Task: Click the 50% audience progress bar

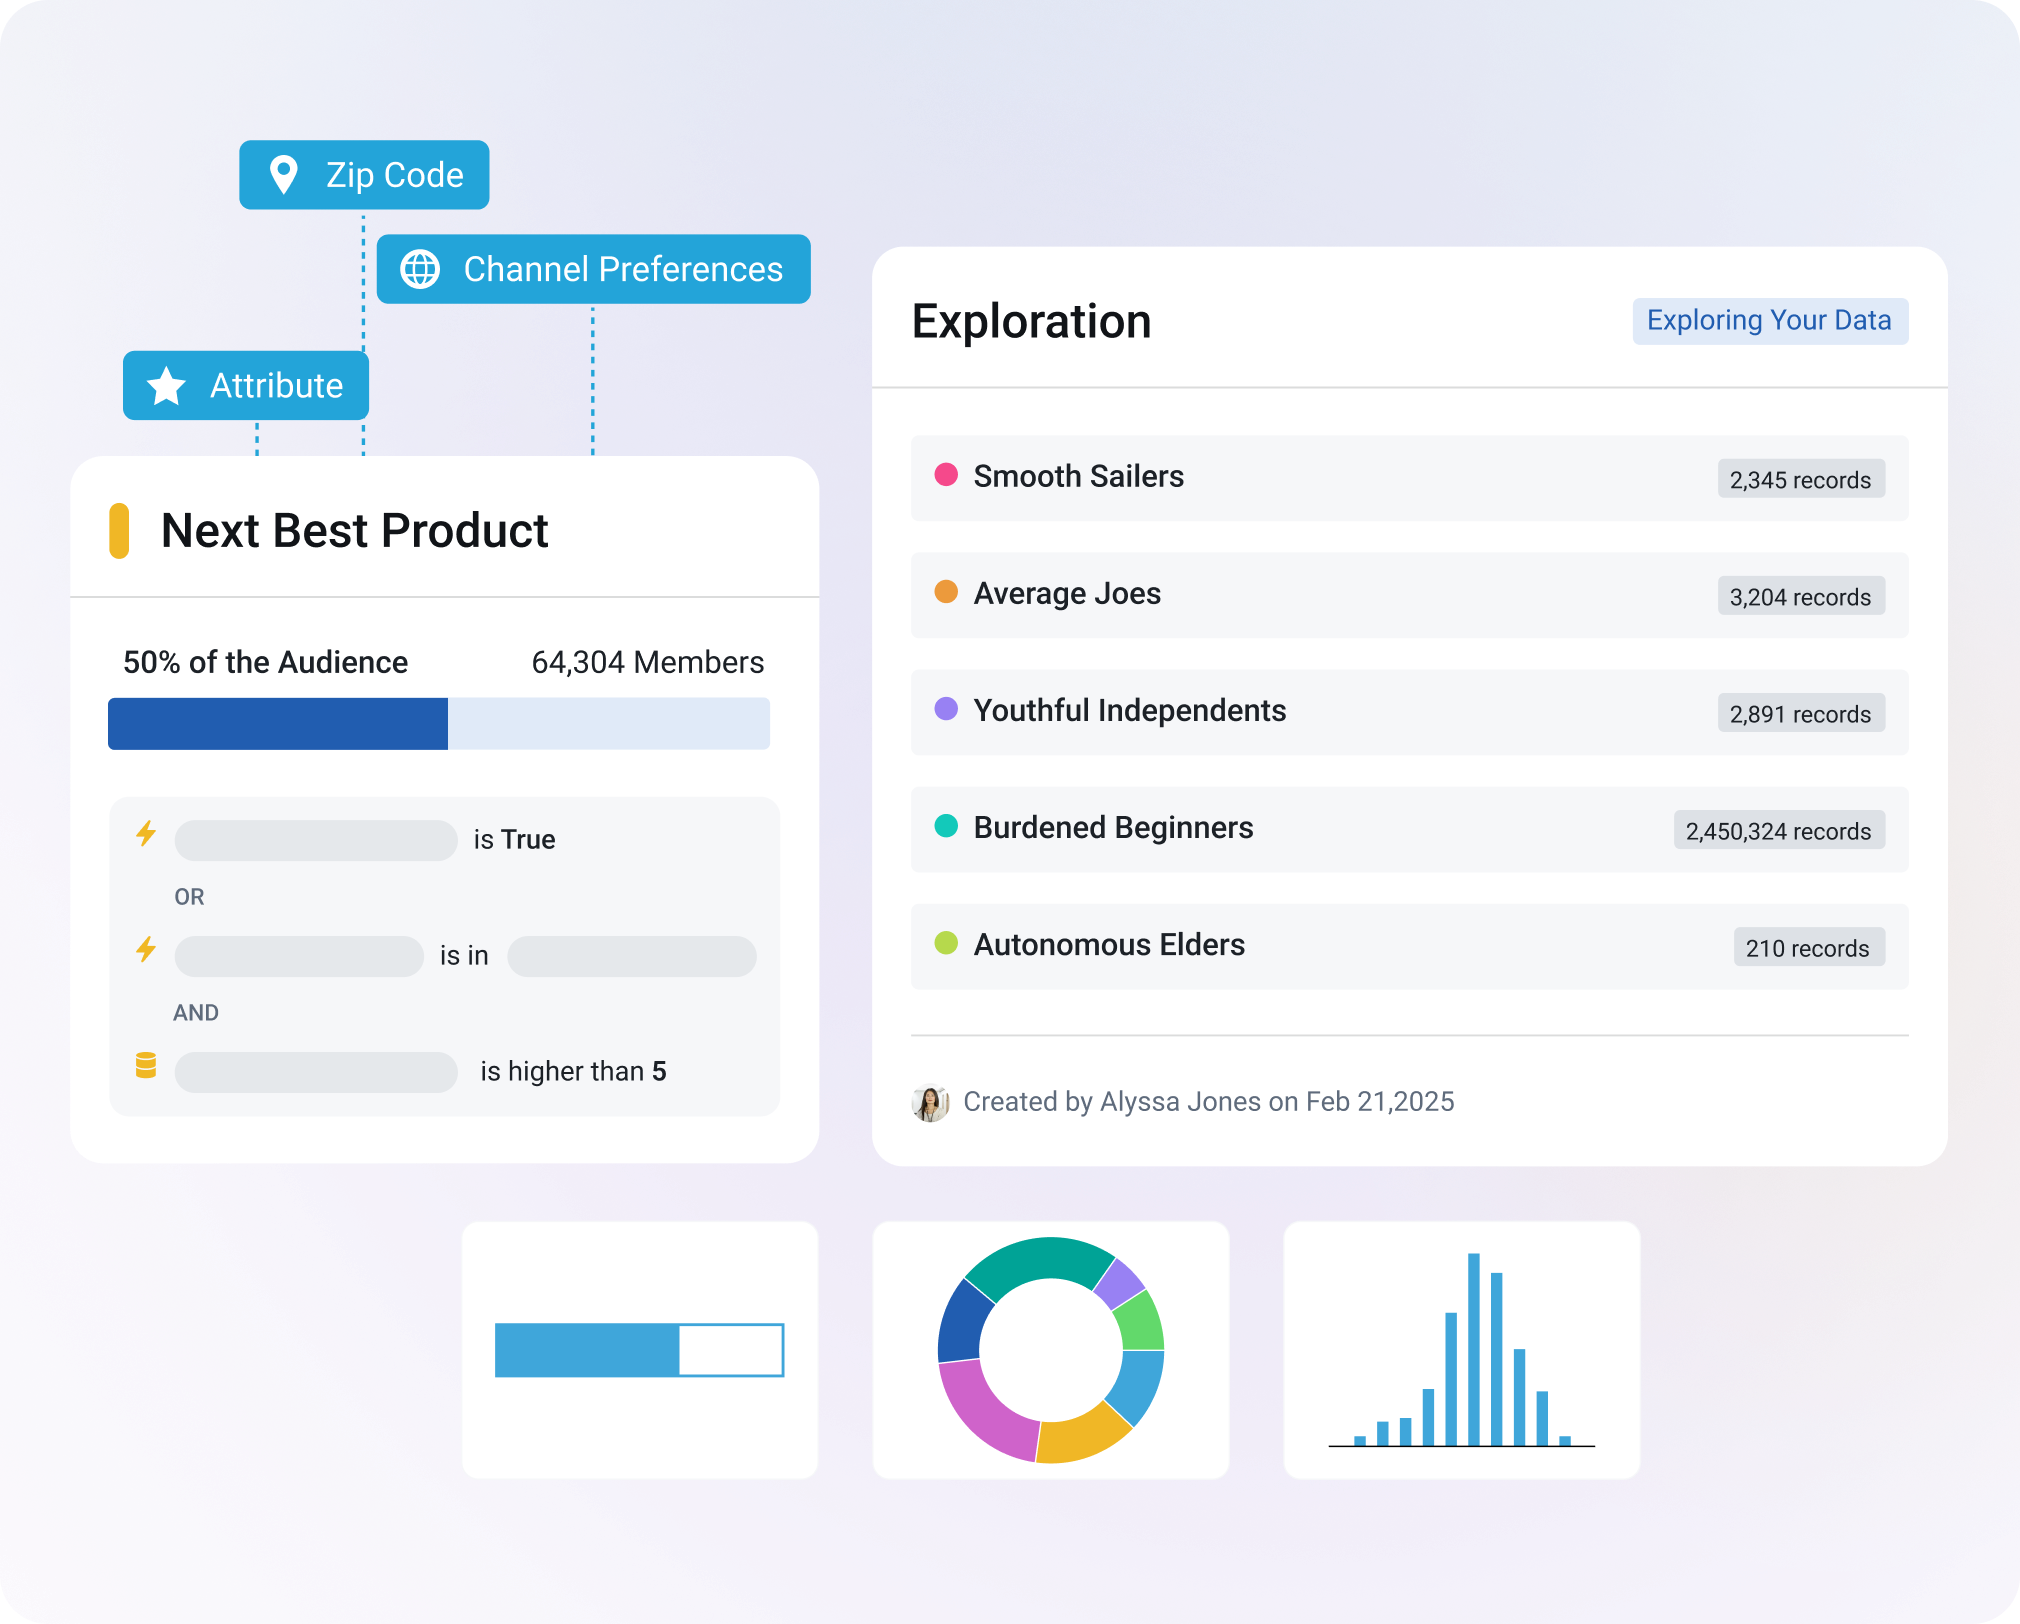Action: [x=438, y=724]
